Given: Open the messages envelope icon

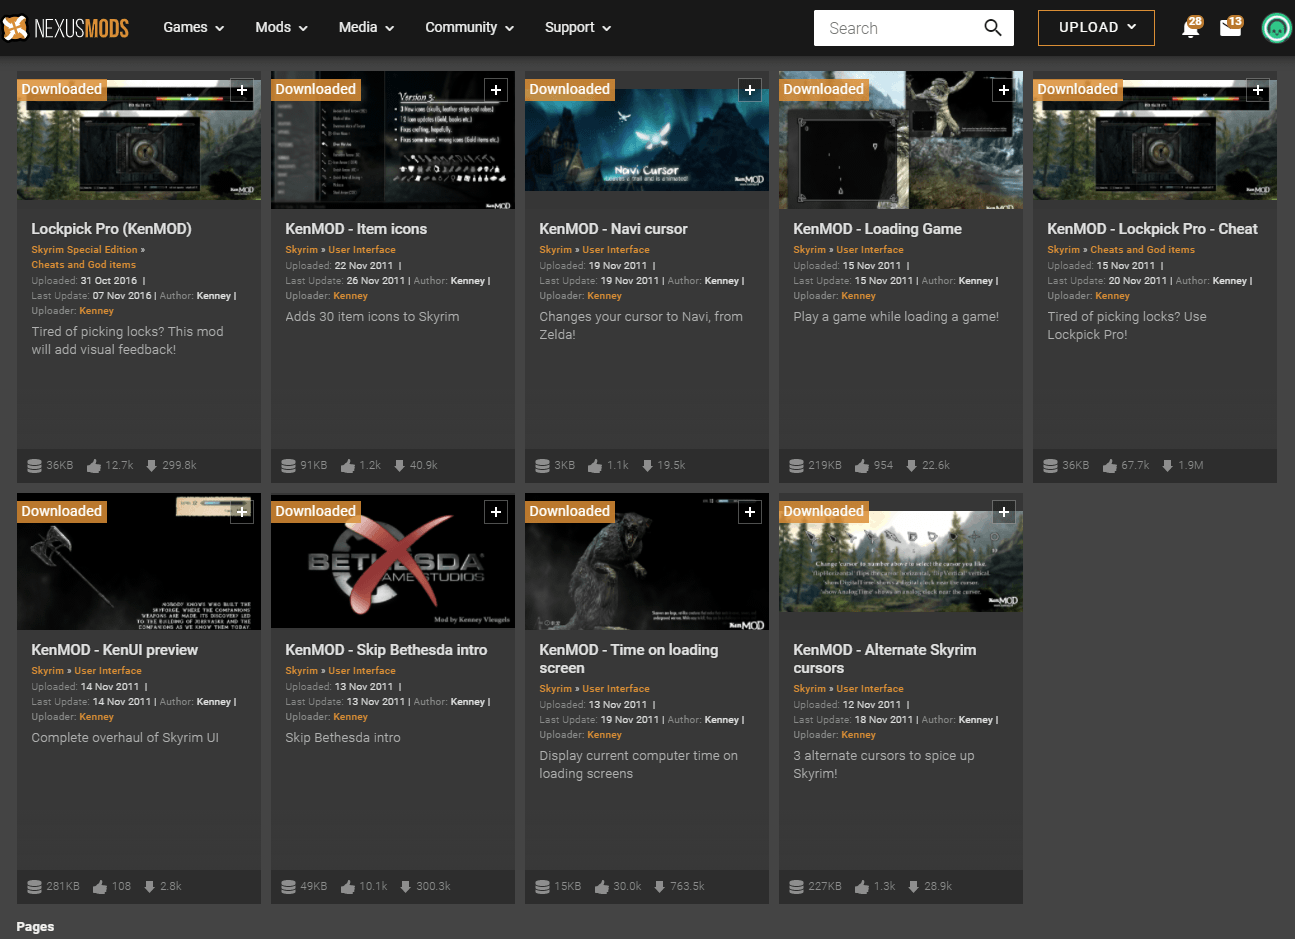Looking at the screenshot, I should [x=1231, y=27].
